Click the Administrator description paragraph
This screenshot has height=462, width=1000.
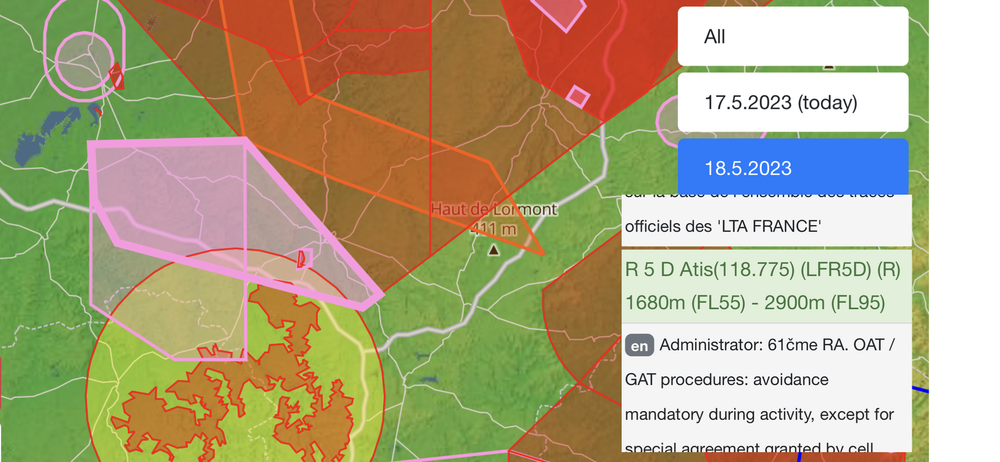[x=767, y=388]
